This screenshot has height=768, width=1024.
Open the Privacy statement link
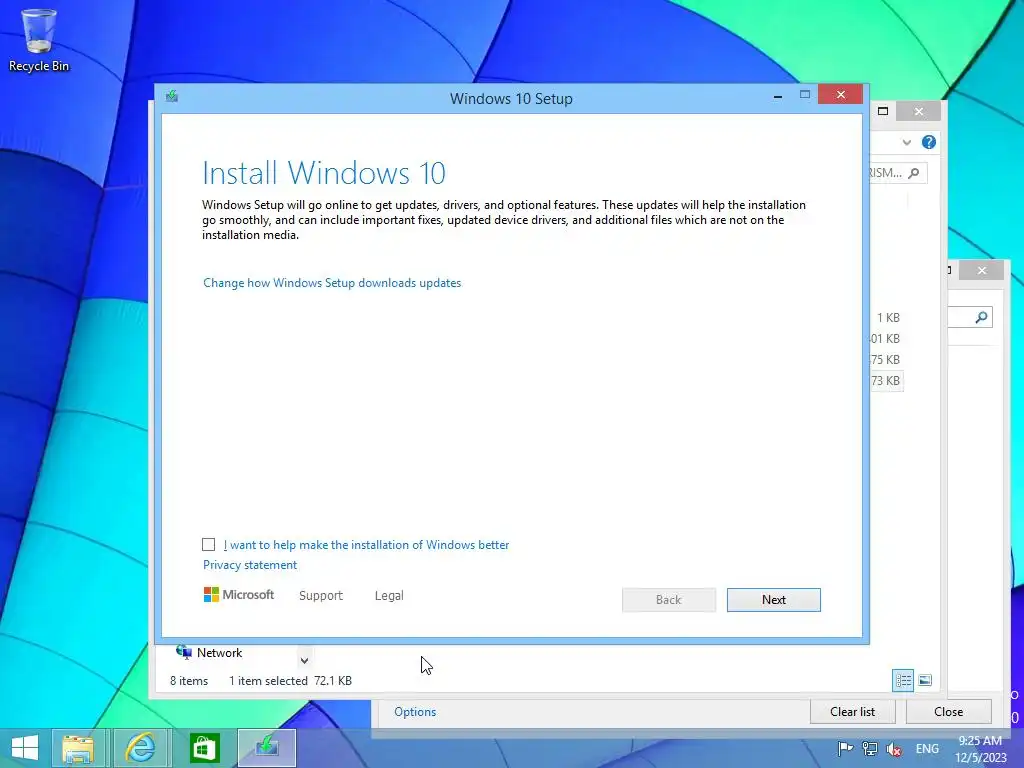click(249, 565)
